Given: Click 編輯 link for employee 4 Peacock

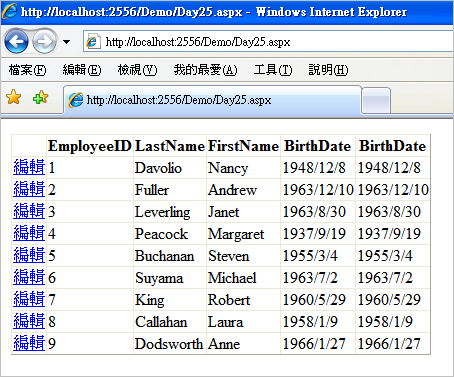Looking at the screenshot, I should (x=29, y=233).
